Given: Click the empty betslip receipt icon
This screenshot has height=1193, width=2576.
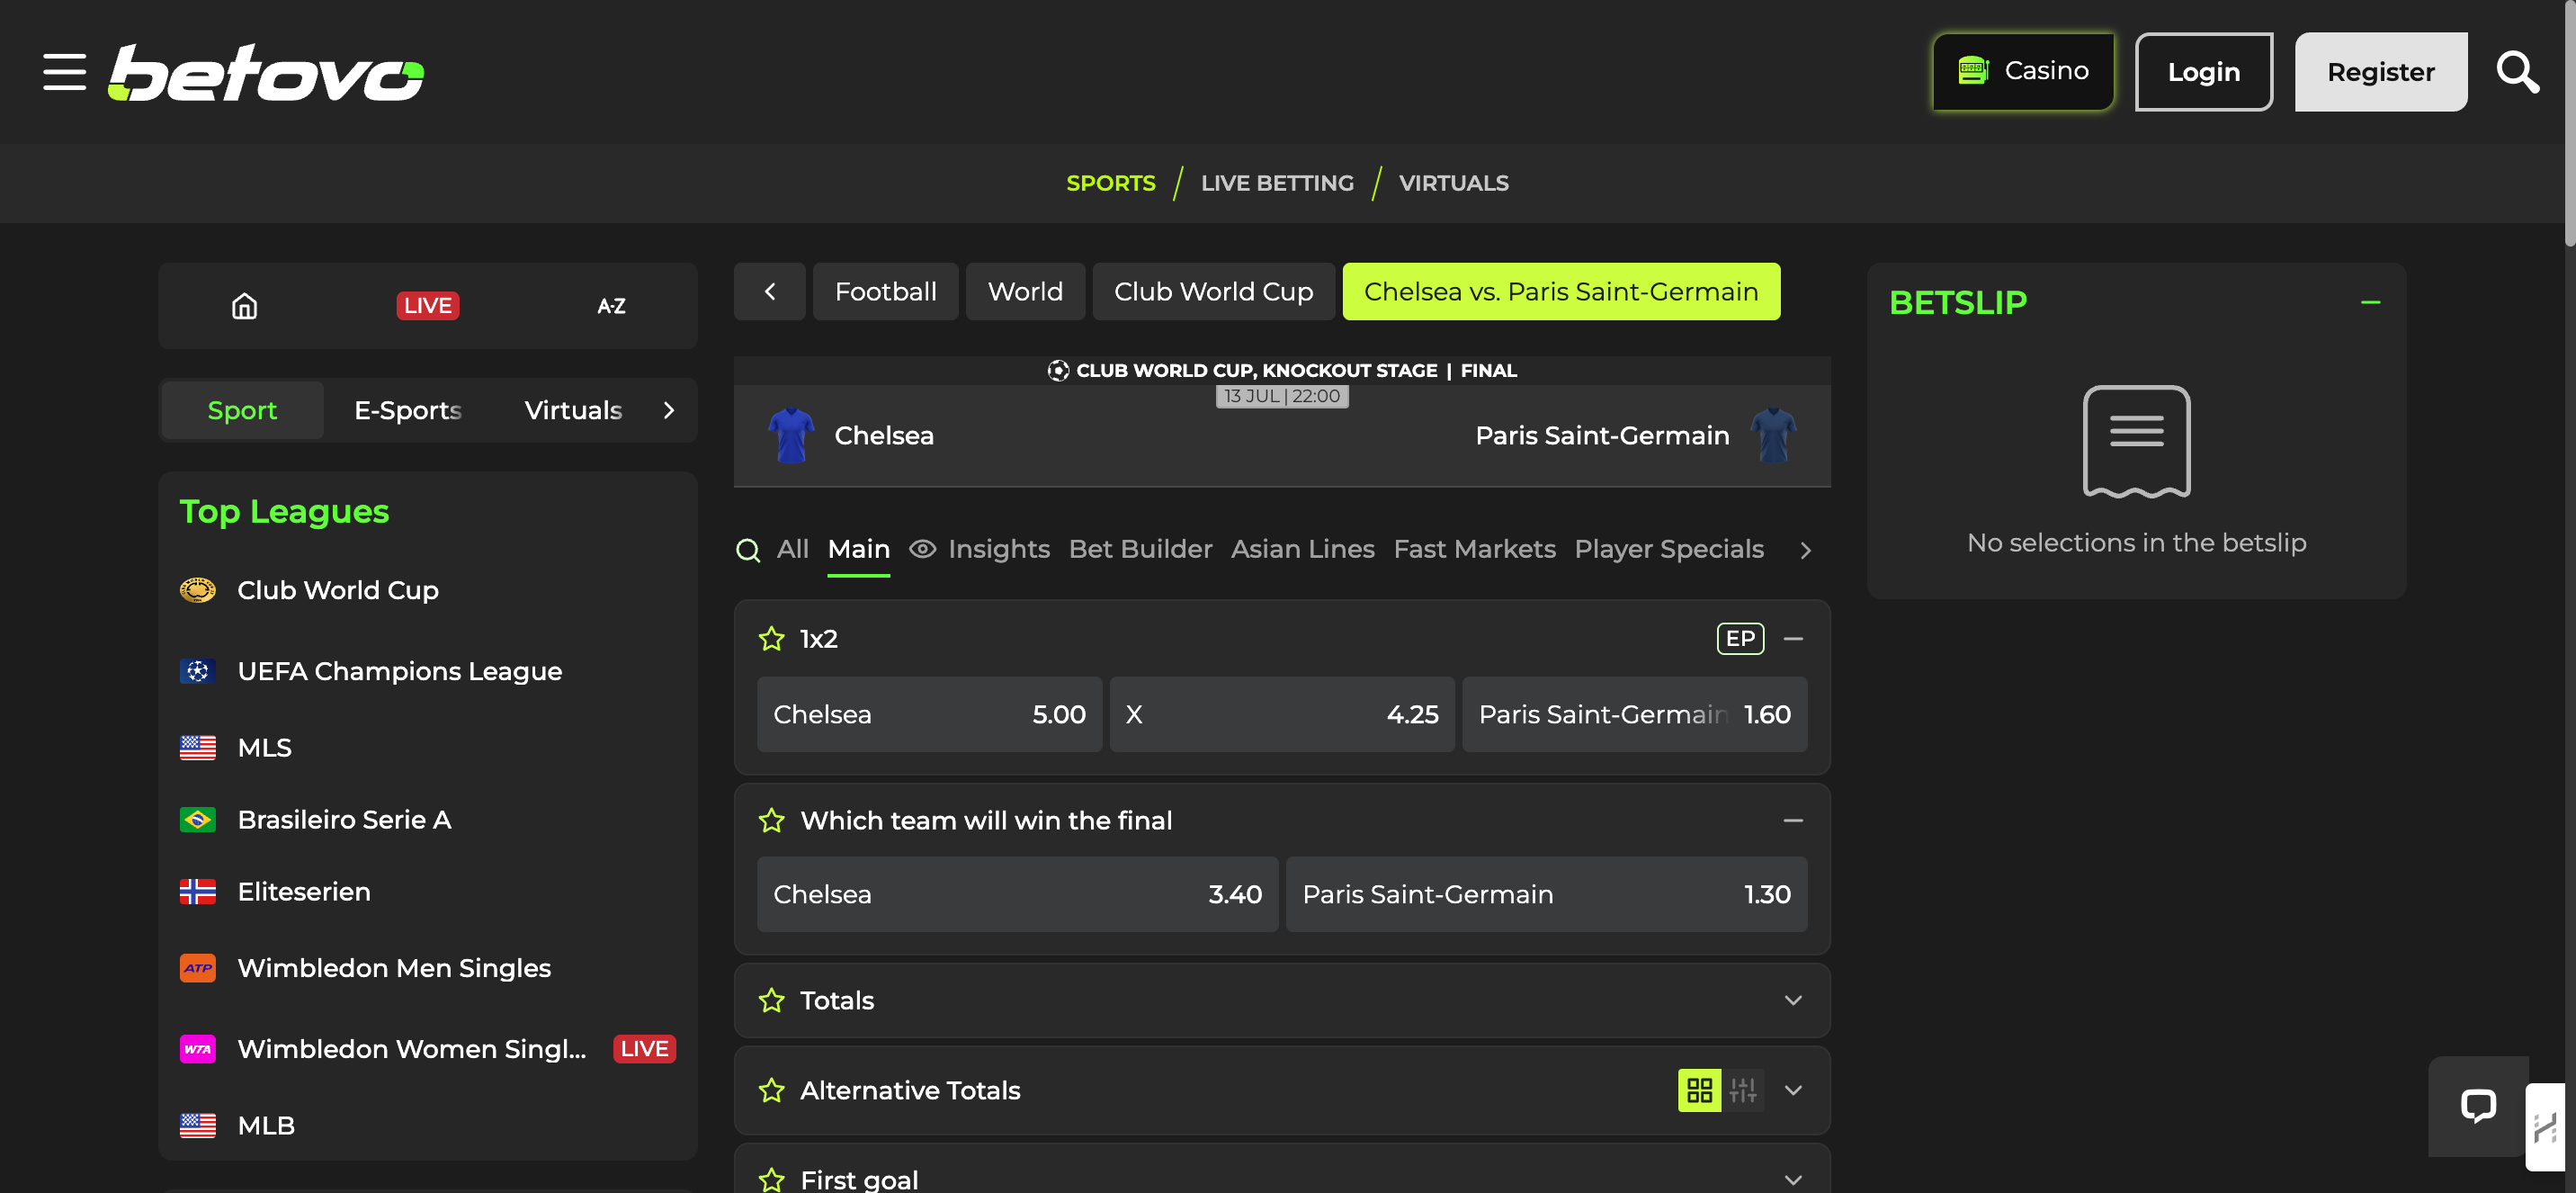Looking at the screenshot, I should tap(2136, 441).
